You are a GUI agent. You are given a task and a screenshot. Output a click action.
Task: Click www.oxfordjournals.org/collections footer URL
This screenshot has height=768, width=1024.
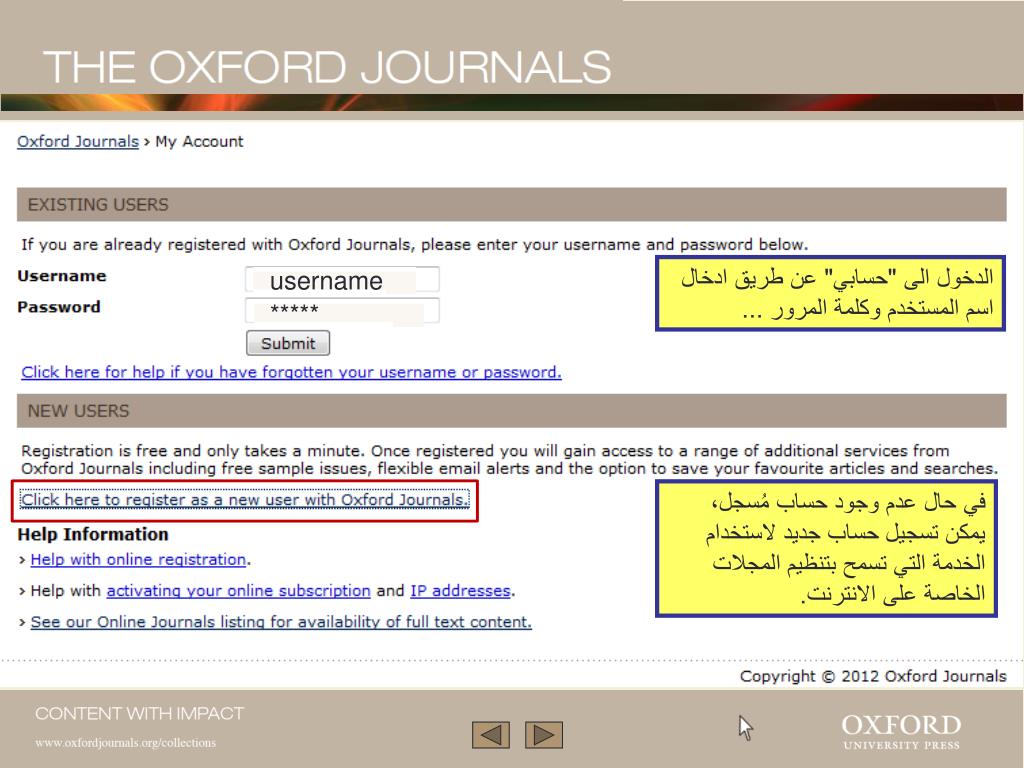pos(125,743)
